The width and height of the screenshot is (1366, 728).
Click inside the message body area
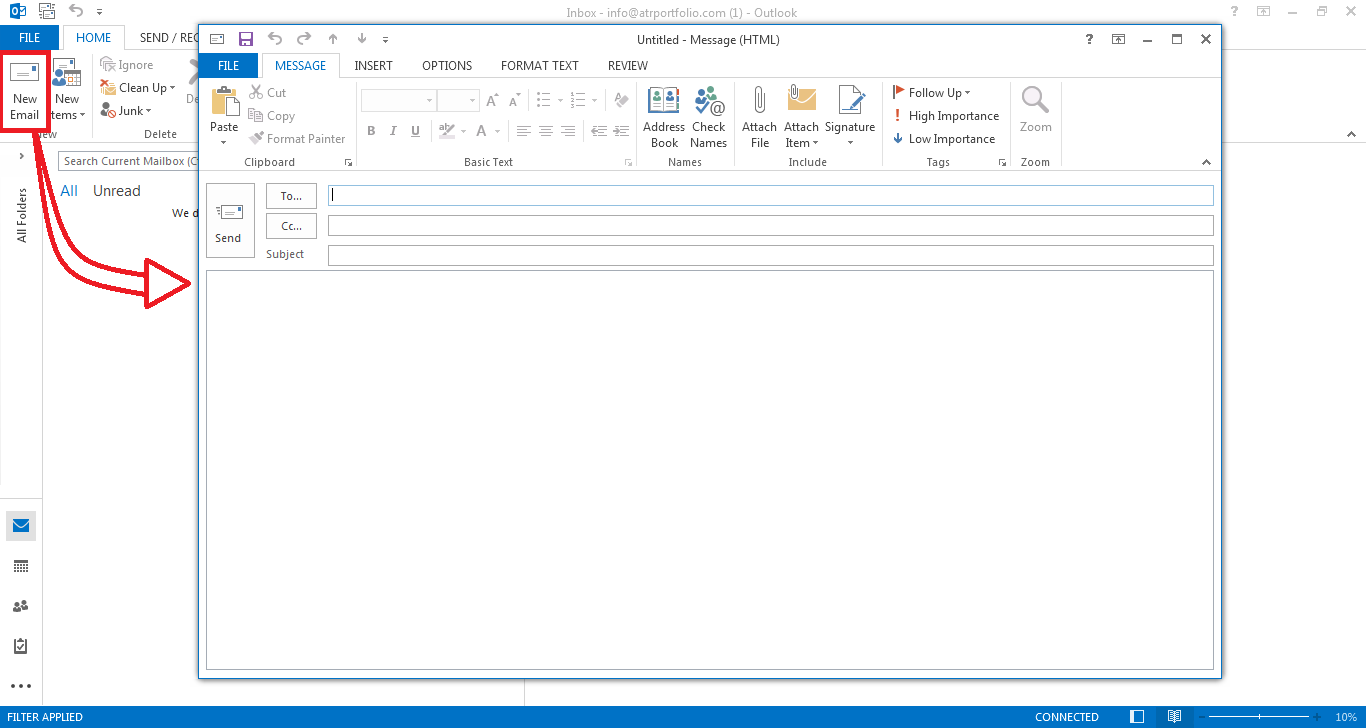tap(710, 470)
